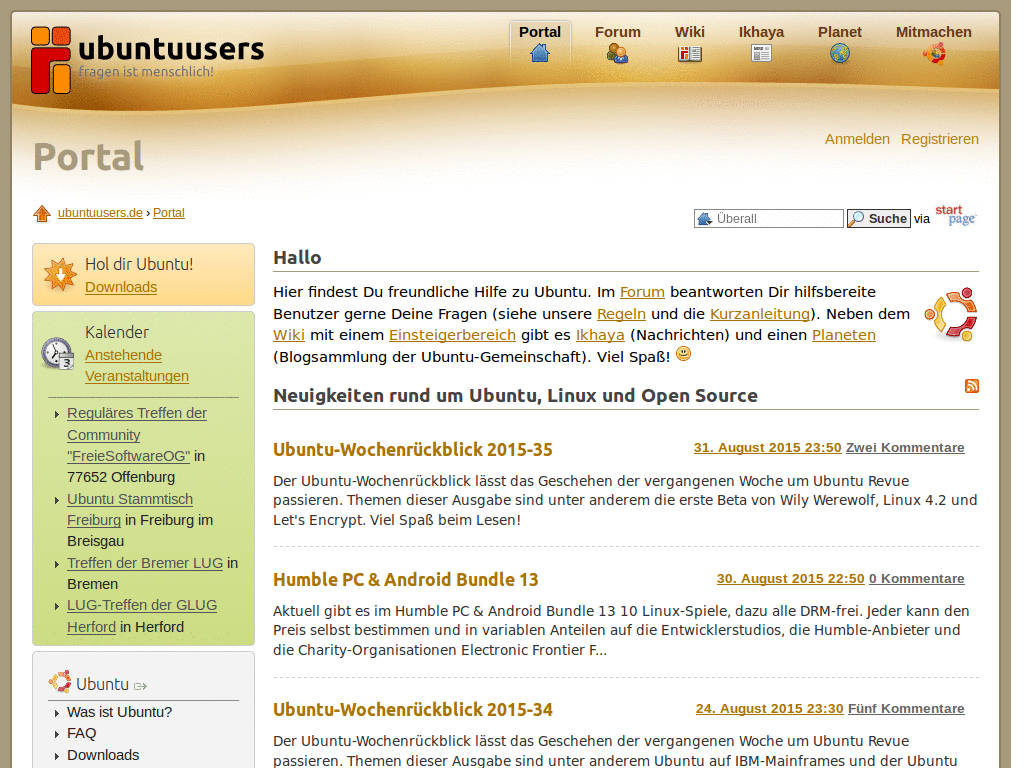The width and height of the screenshot is (1024, 768).
Task: Click the ubuntuusers.de breadcrumb link
Action: (100, 213)
